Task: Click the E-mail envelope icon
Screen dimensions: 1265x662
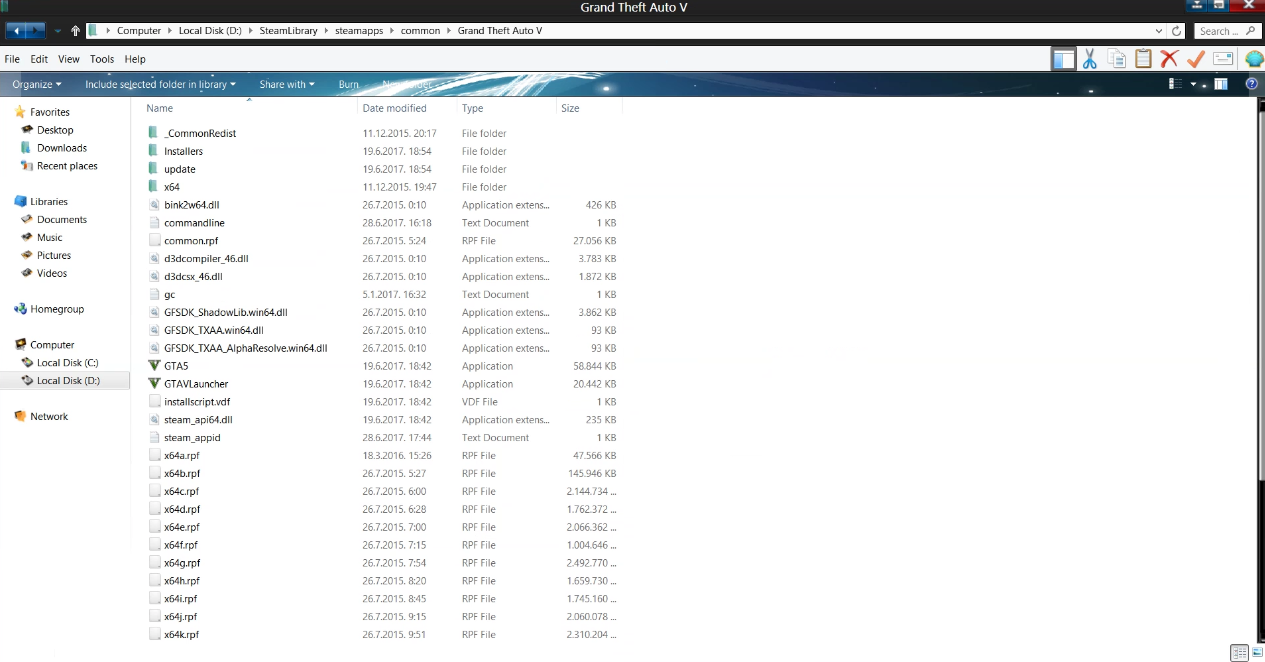Action: click(x=1222, y=59)
